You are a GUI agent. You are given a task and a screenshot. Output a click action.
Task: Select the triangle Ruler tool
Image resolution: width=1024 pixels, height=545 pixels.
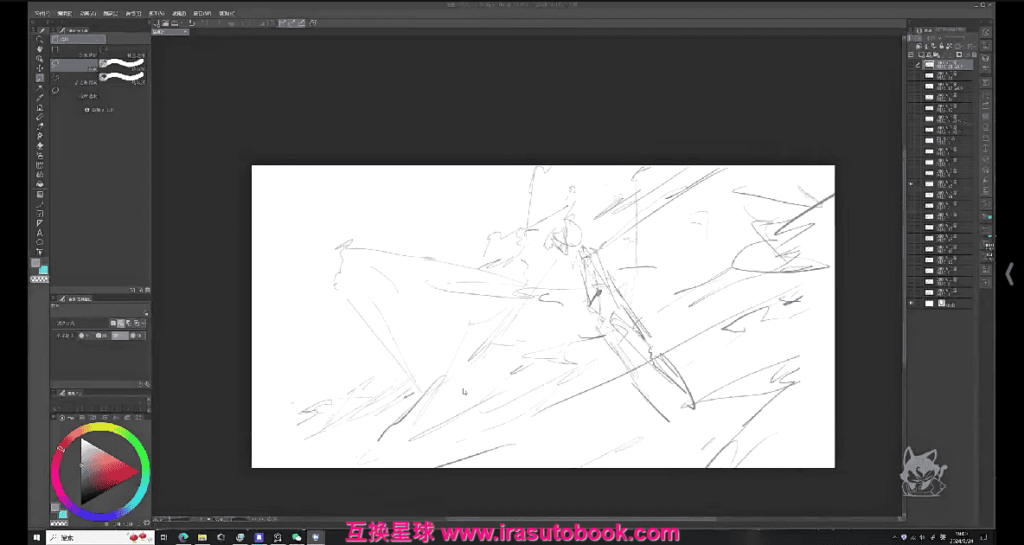40,223
